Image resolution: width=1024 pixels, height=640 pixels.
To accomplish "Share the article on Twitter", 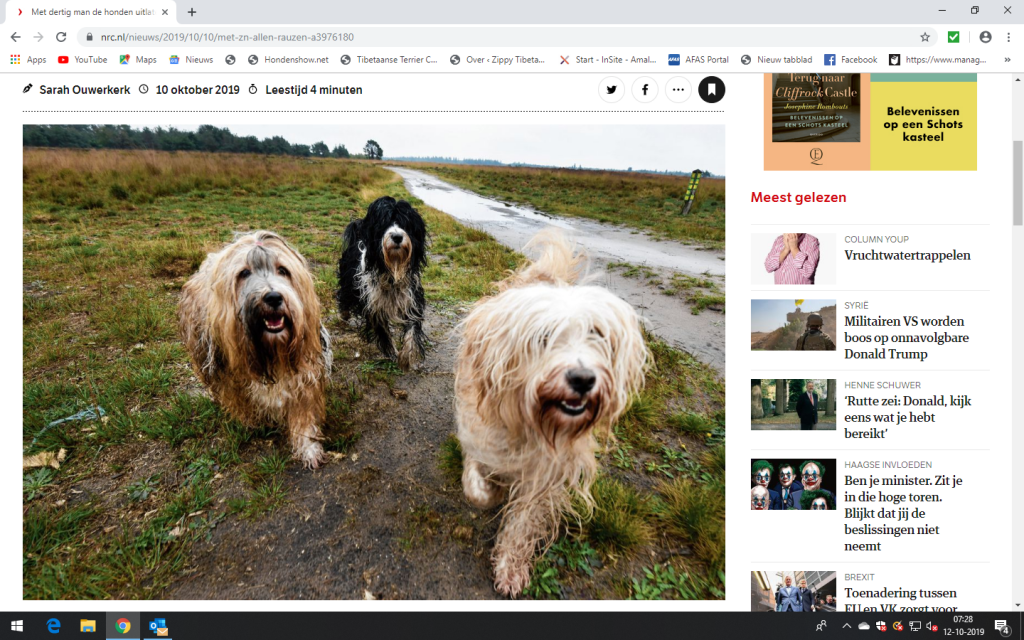I will pos(611,90).
